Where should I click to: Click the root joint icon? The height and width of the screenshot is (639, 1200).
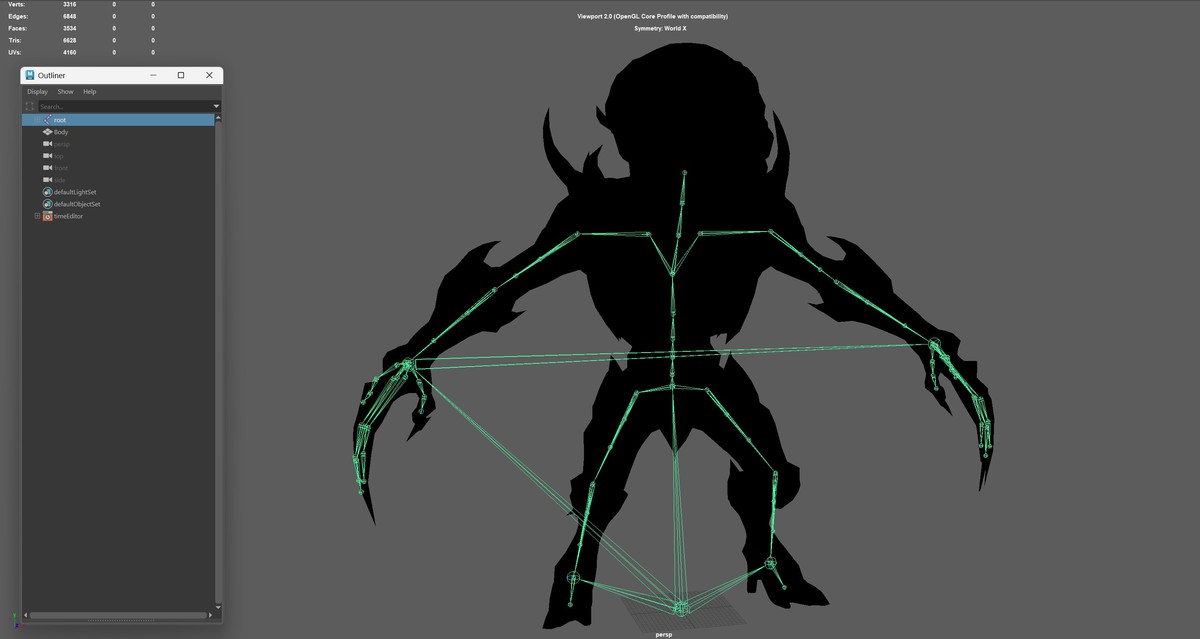click(x=48, y=120)
